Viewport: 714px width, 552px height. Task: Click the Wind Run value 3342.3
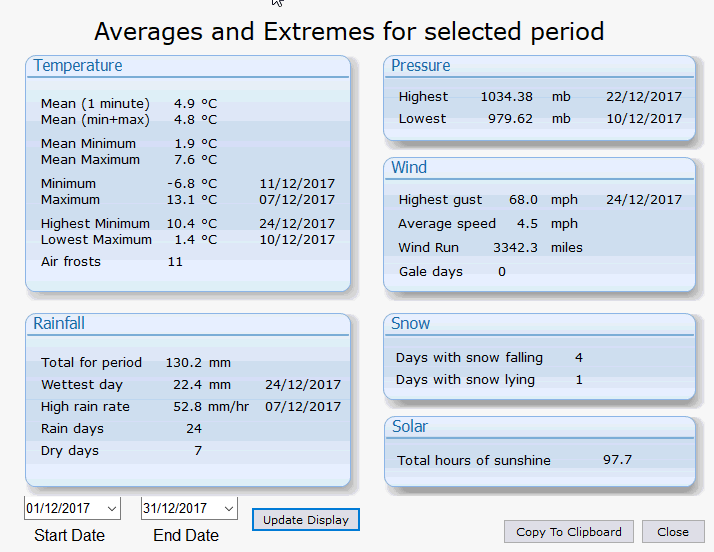pyautogui.click(x=515, y=247)
